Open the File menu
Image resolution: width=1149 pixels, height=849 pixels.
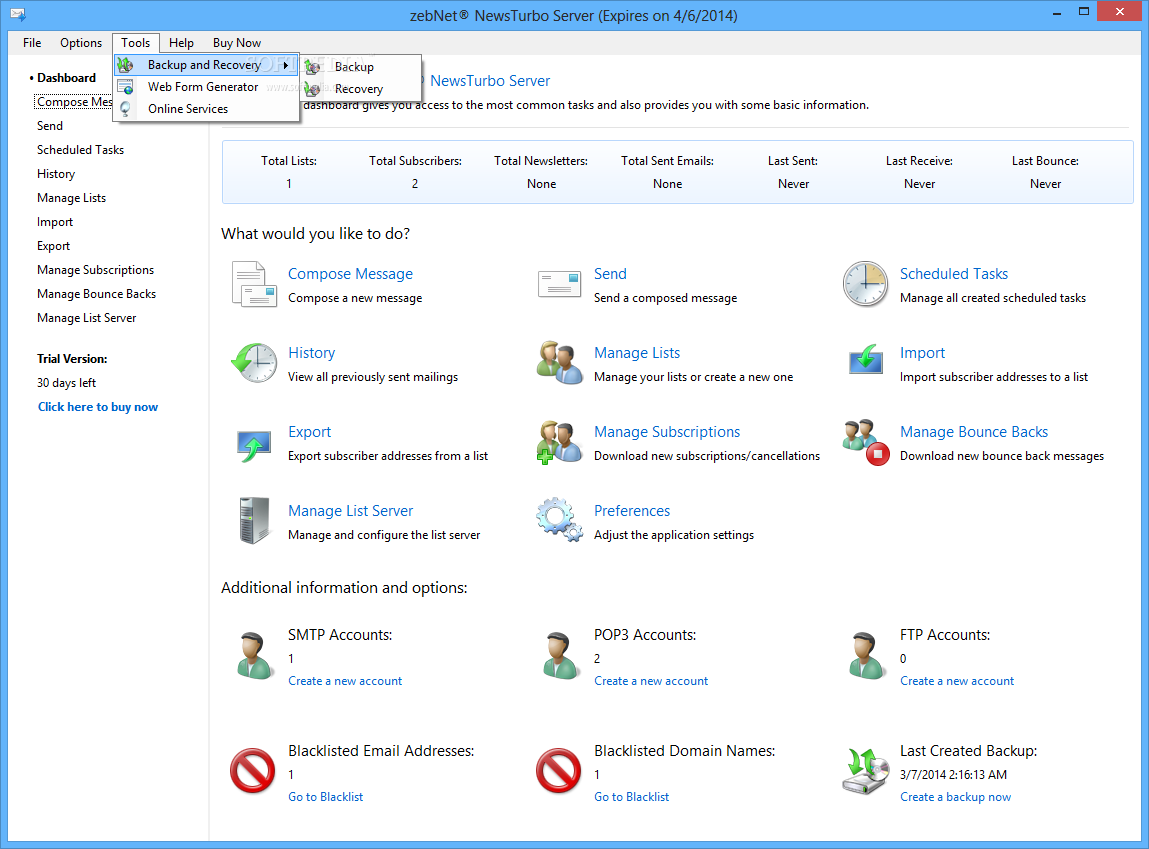32,42
